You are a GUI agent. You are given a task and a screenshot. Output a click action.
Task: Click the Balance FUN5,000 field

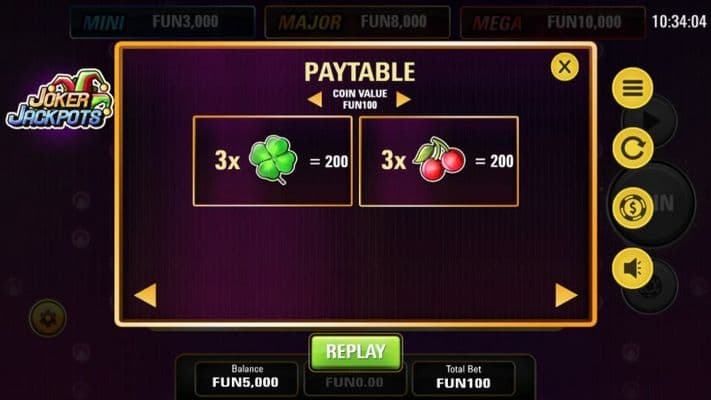246,378
